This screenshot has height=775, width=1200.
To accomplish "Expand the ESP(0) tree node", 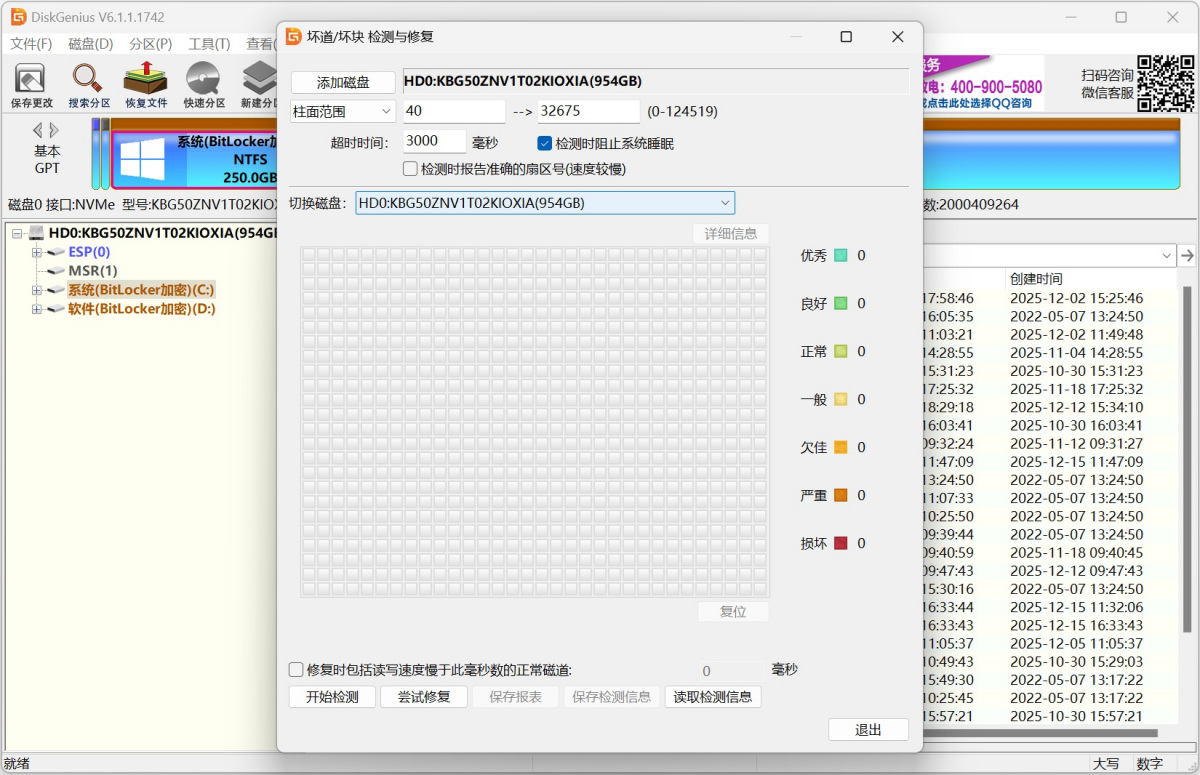I will [34, 252].
